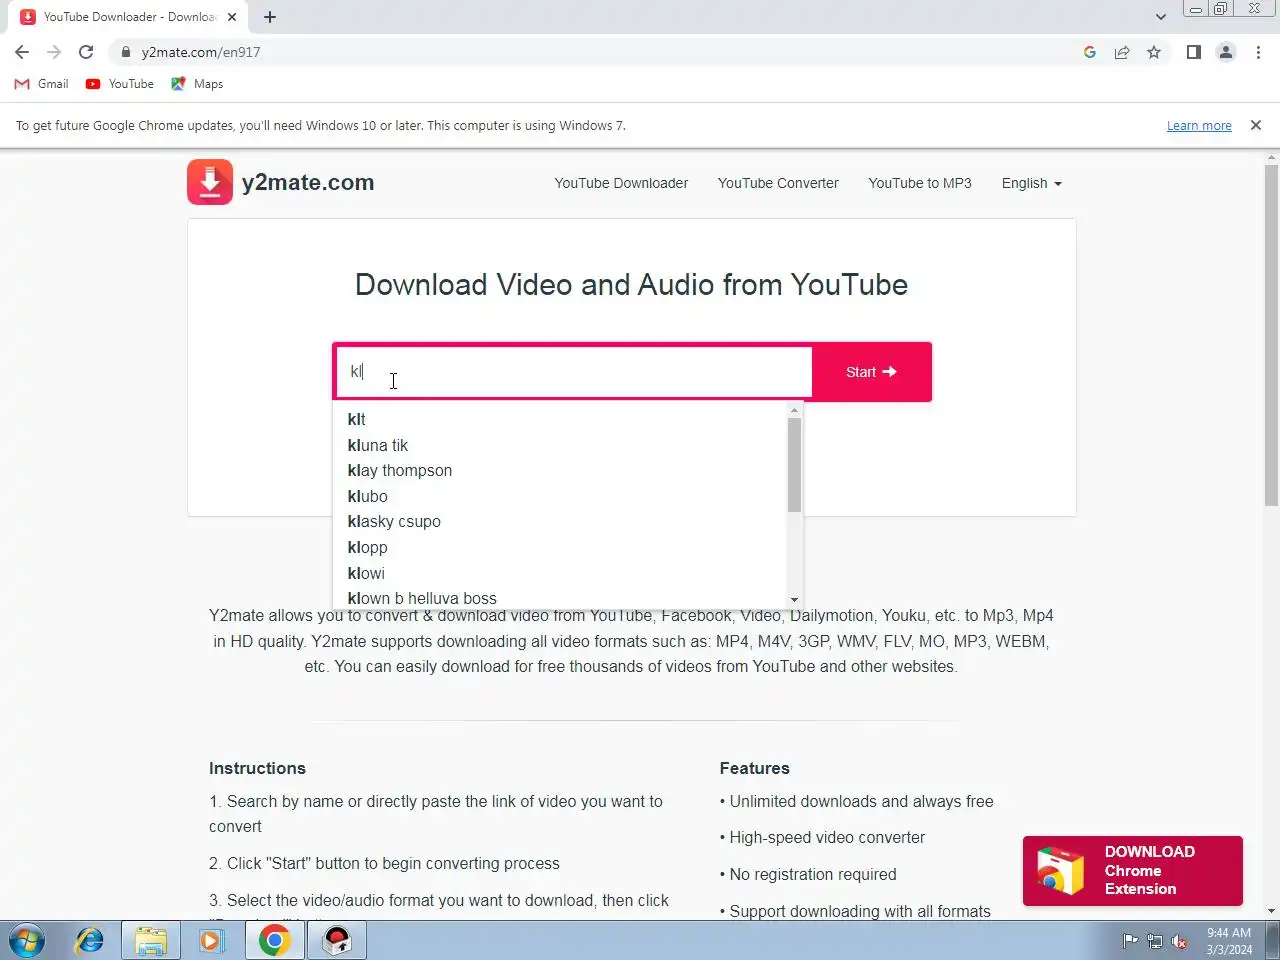Open the YouTube to MP3 nav item
1280x960 pixels.
pos(920,183)
